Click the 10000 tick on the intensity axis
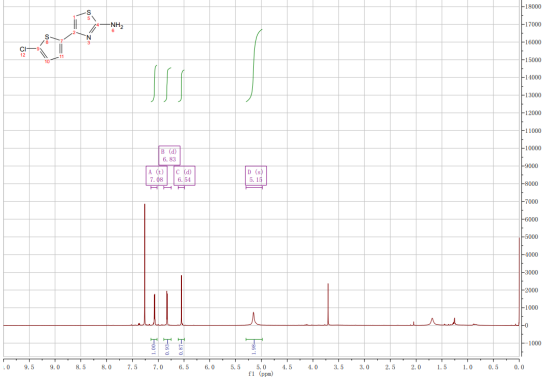This screenshot has width=554, height=381. (x=534, y=148)
